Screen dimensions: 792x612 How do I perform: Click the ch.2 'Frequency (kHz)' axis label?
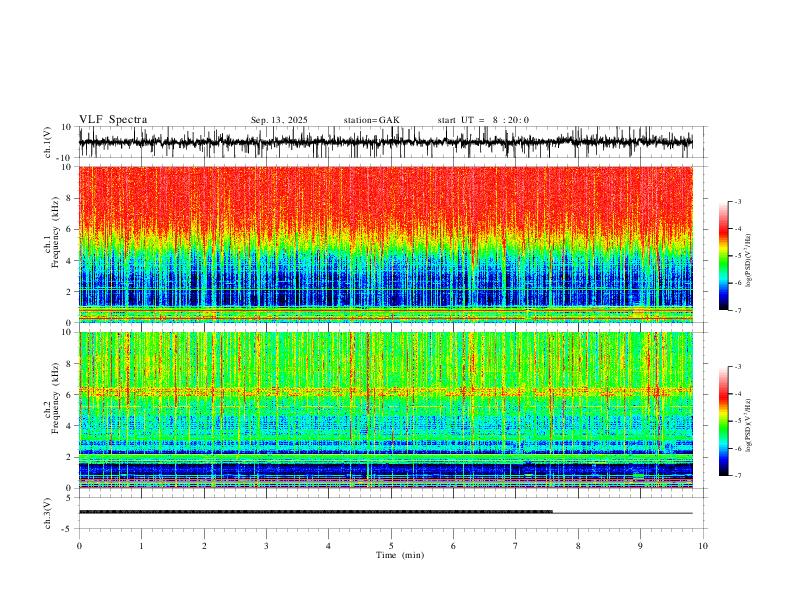tap(53, 398)
